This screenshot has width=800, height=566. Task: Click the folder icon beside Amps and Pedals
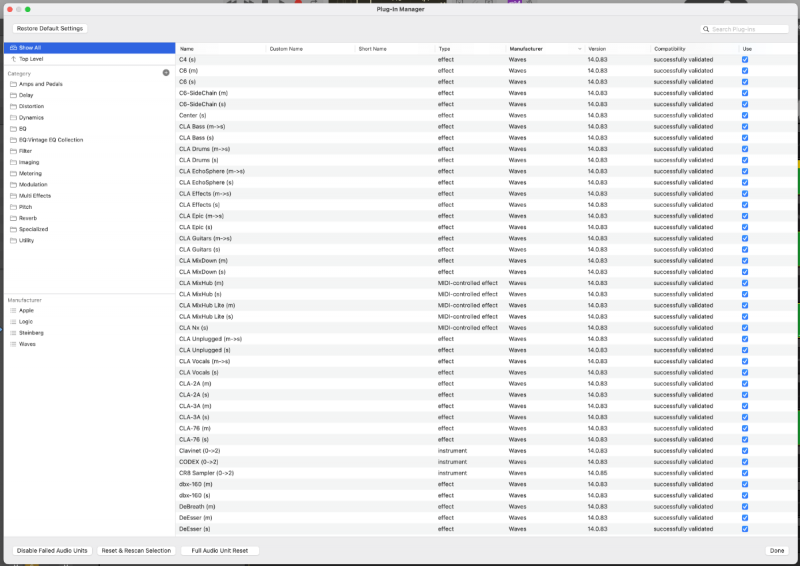click(x=13, y=84)
